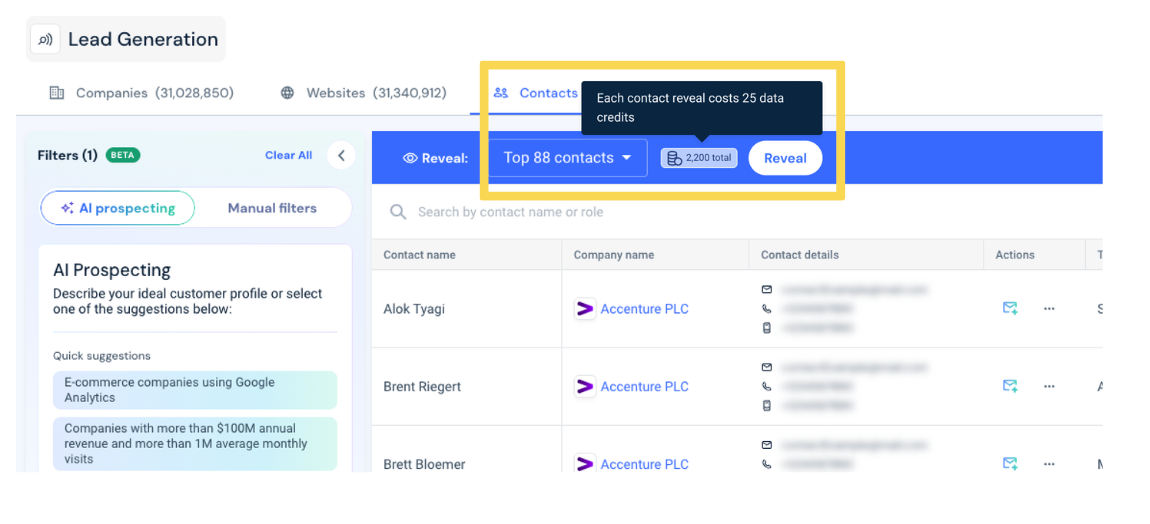The image size is (1150, 524).
Task: Open more options for Brett Bloemer
Action: click(1049, 464)
